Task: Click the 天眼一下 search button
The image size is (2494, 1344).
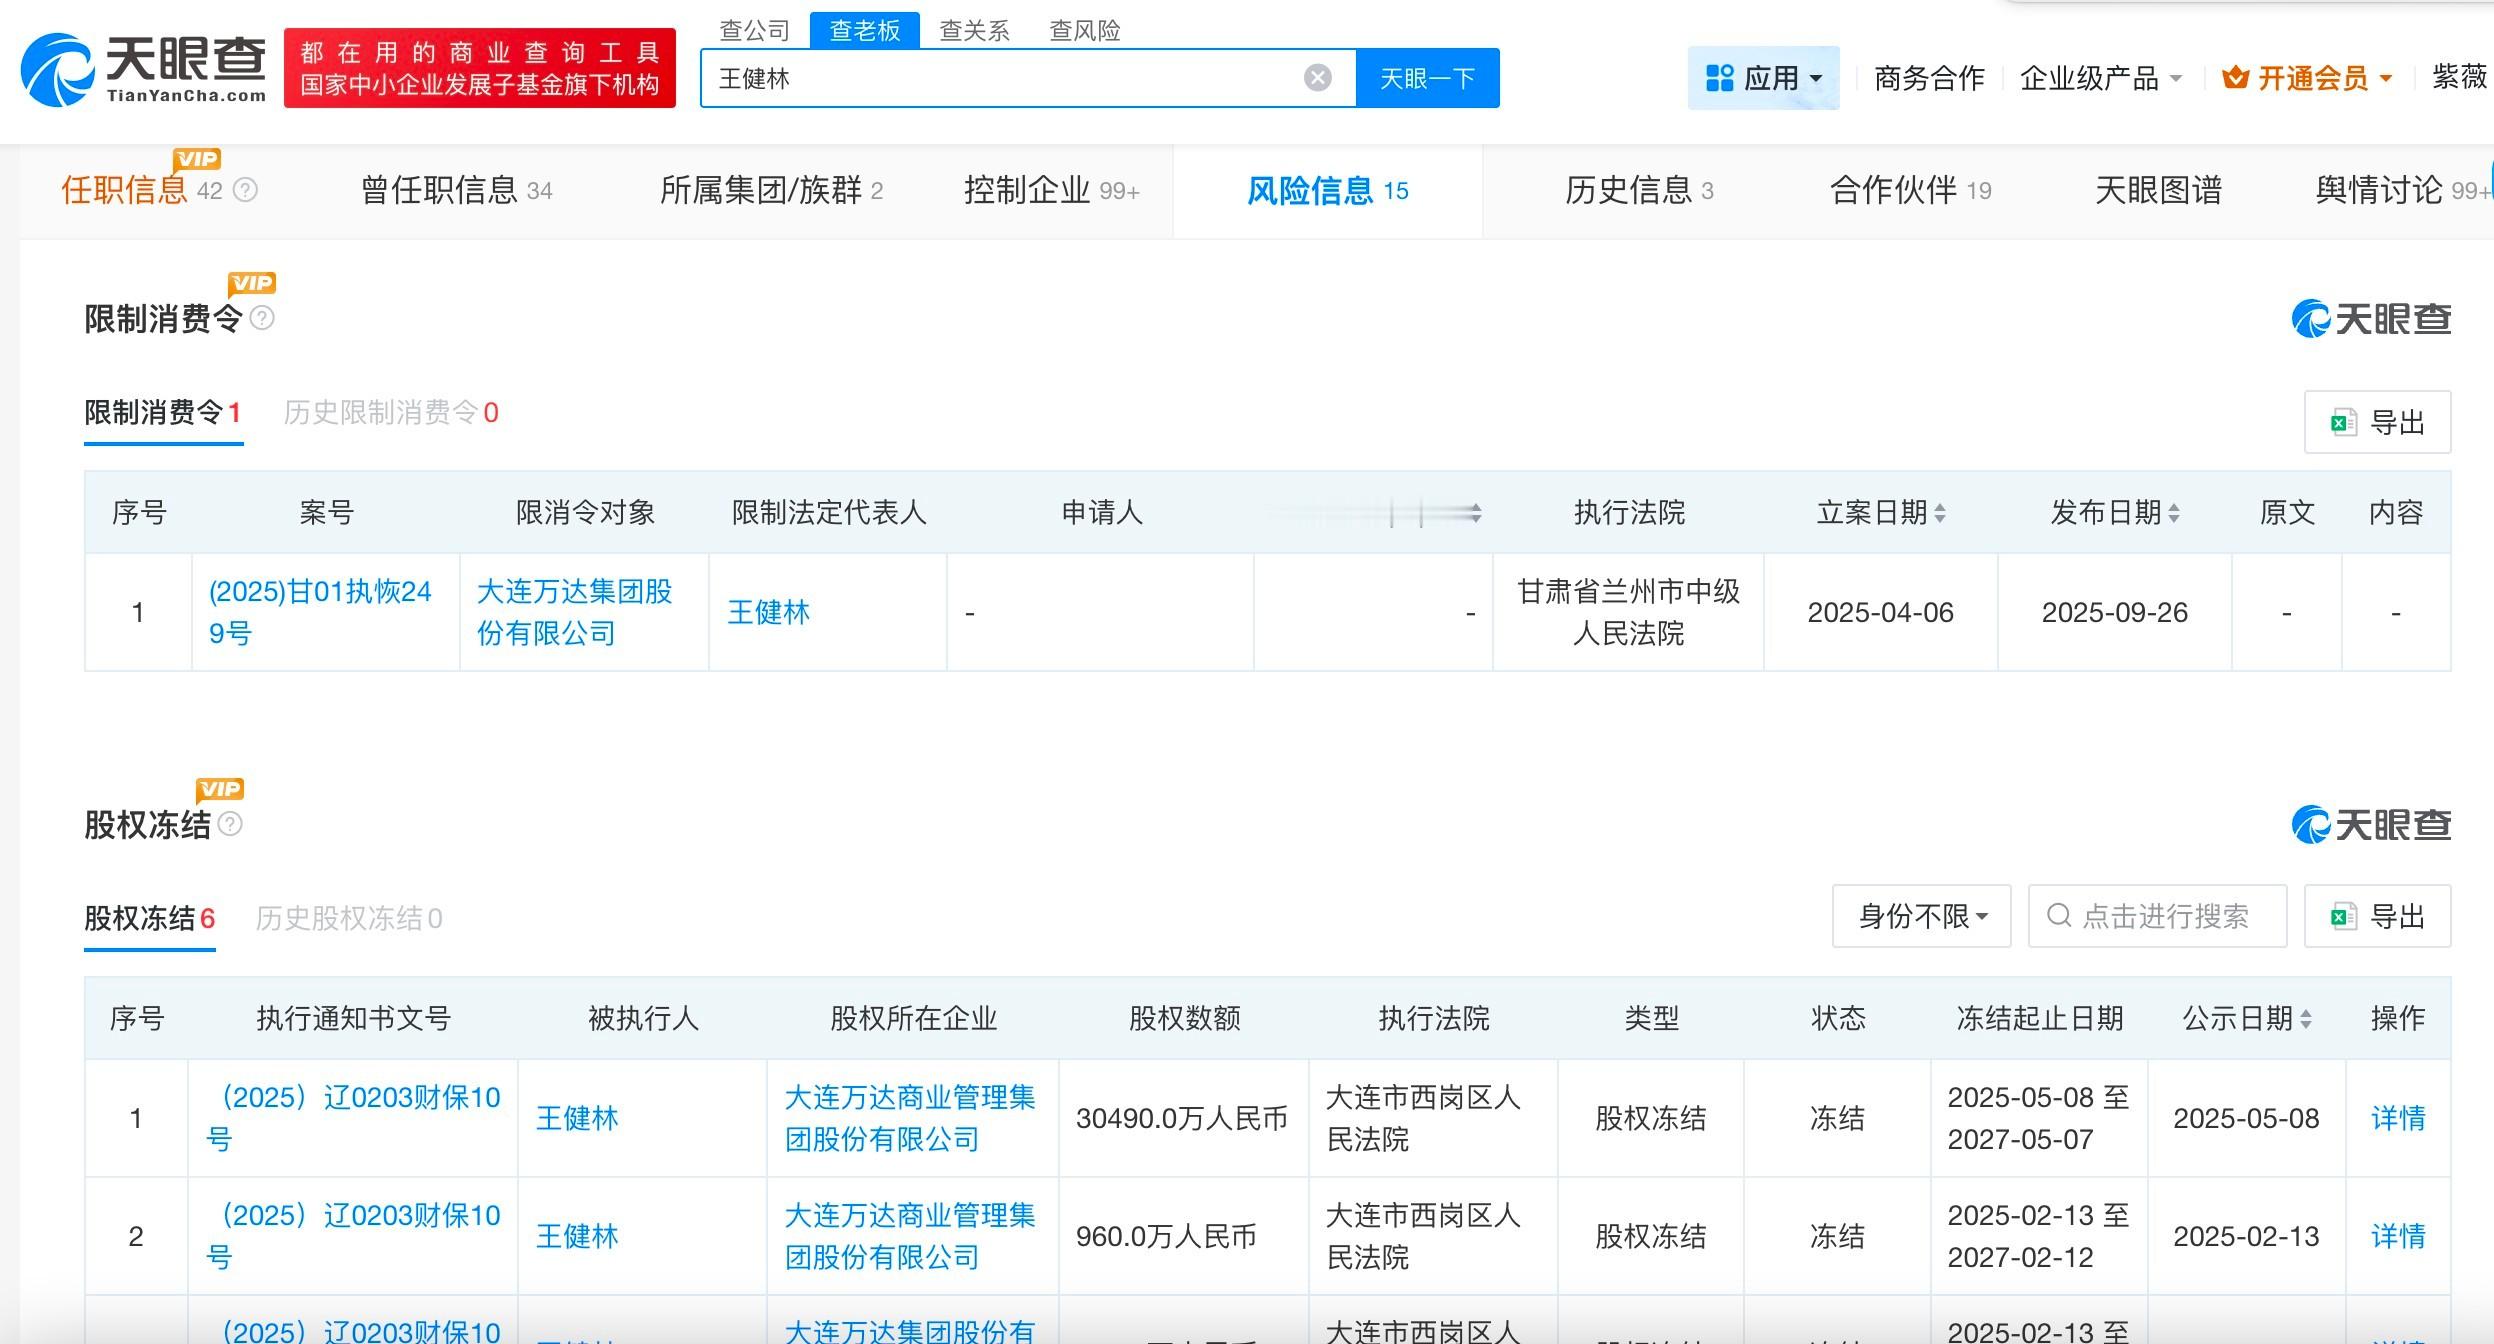Action: point(1427,78)
